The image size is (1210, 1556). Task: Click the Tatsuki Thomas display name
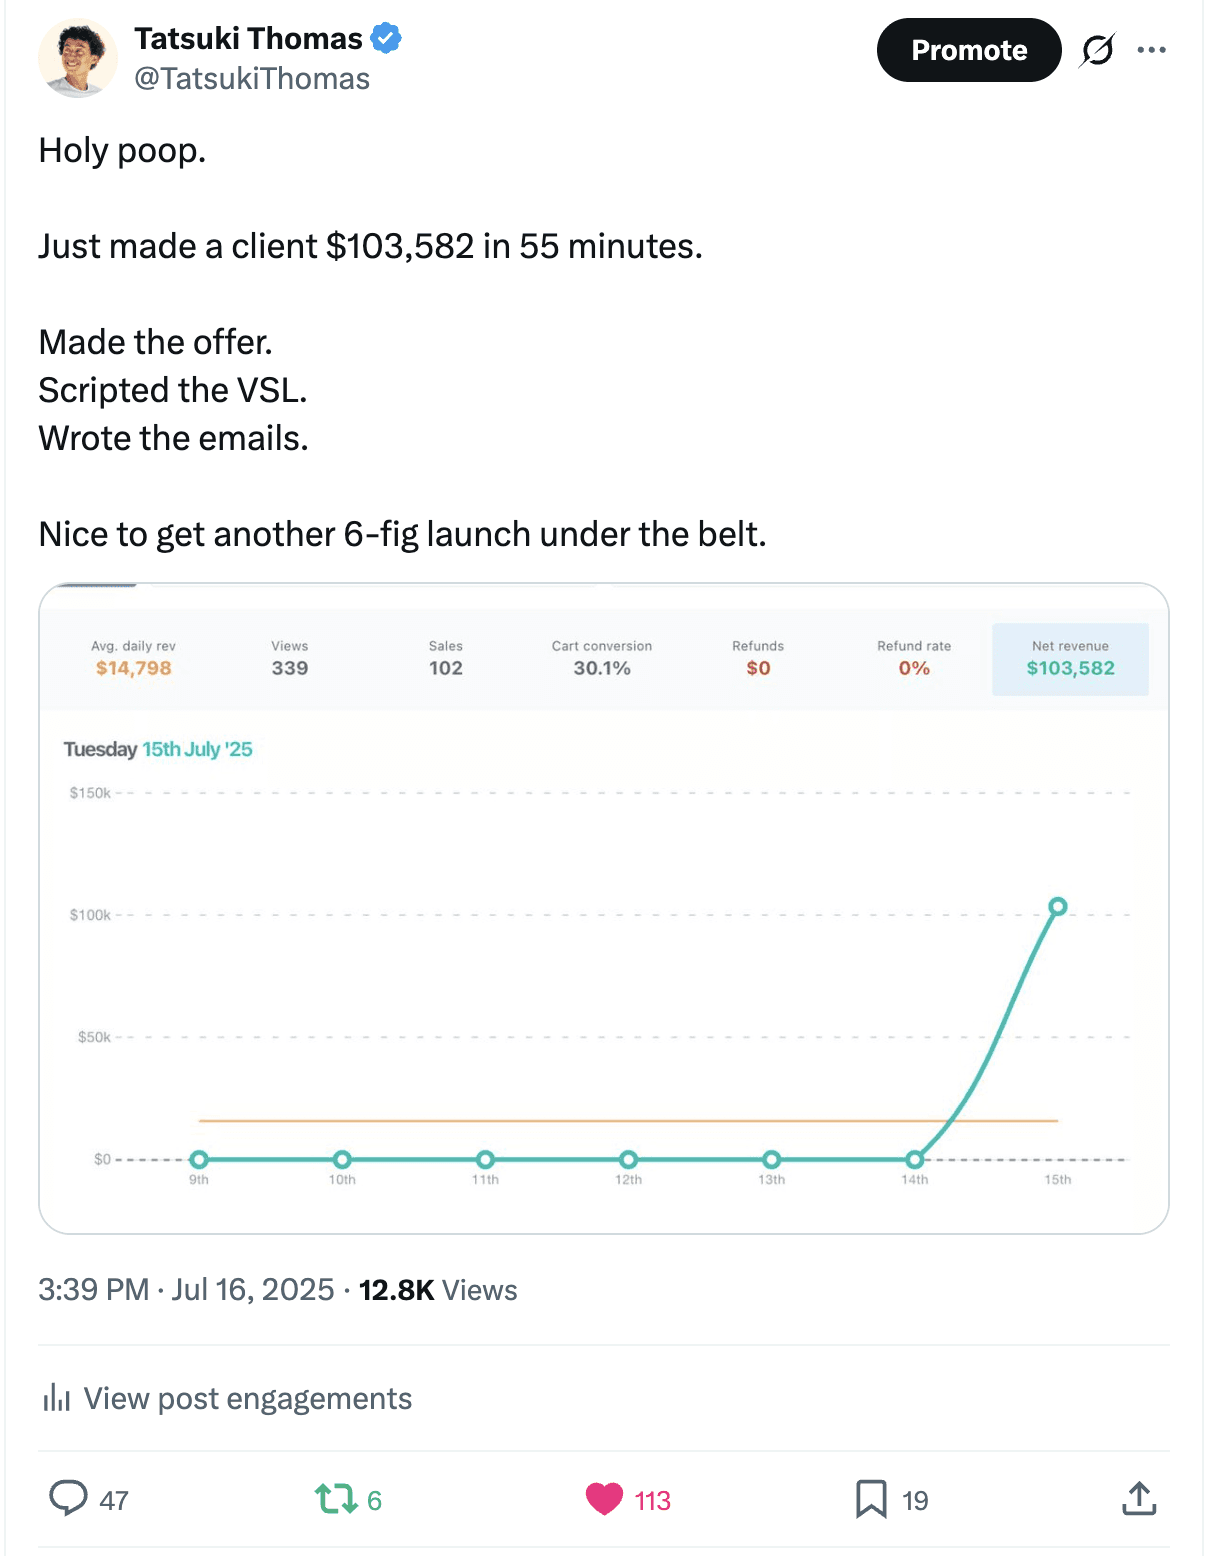[248, 39]
